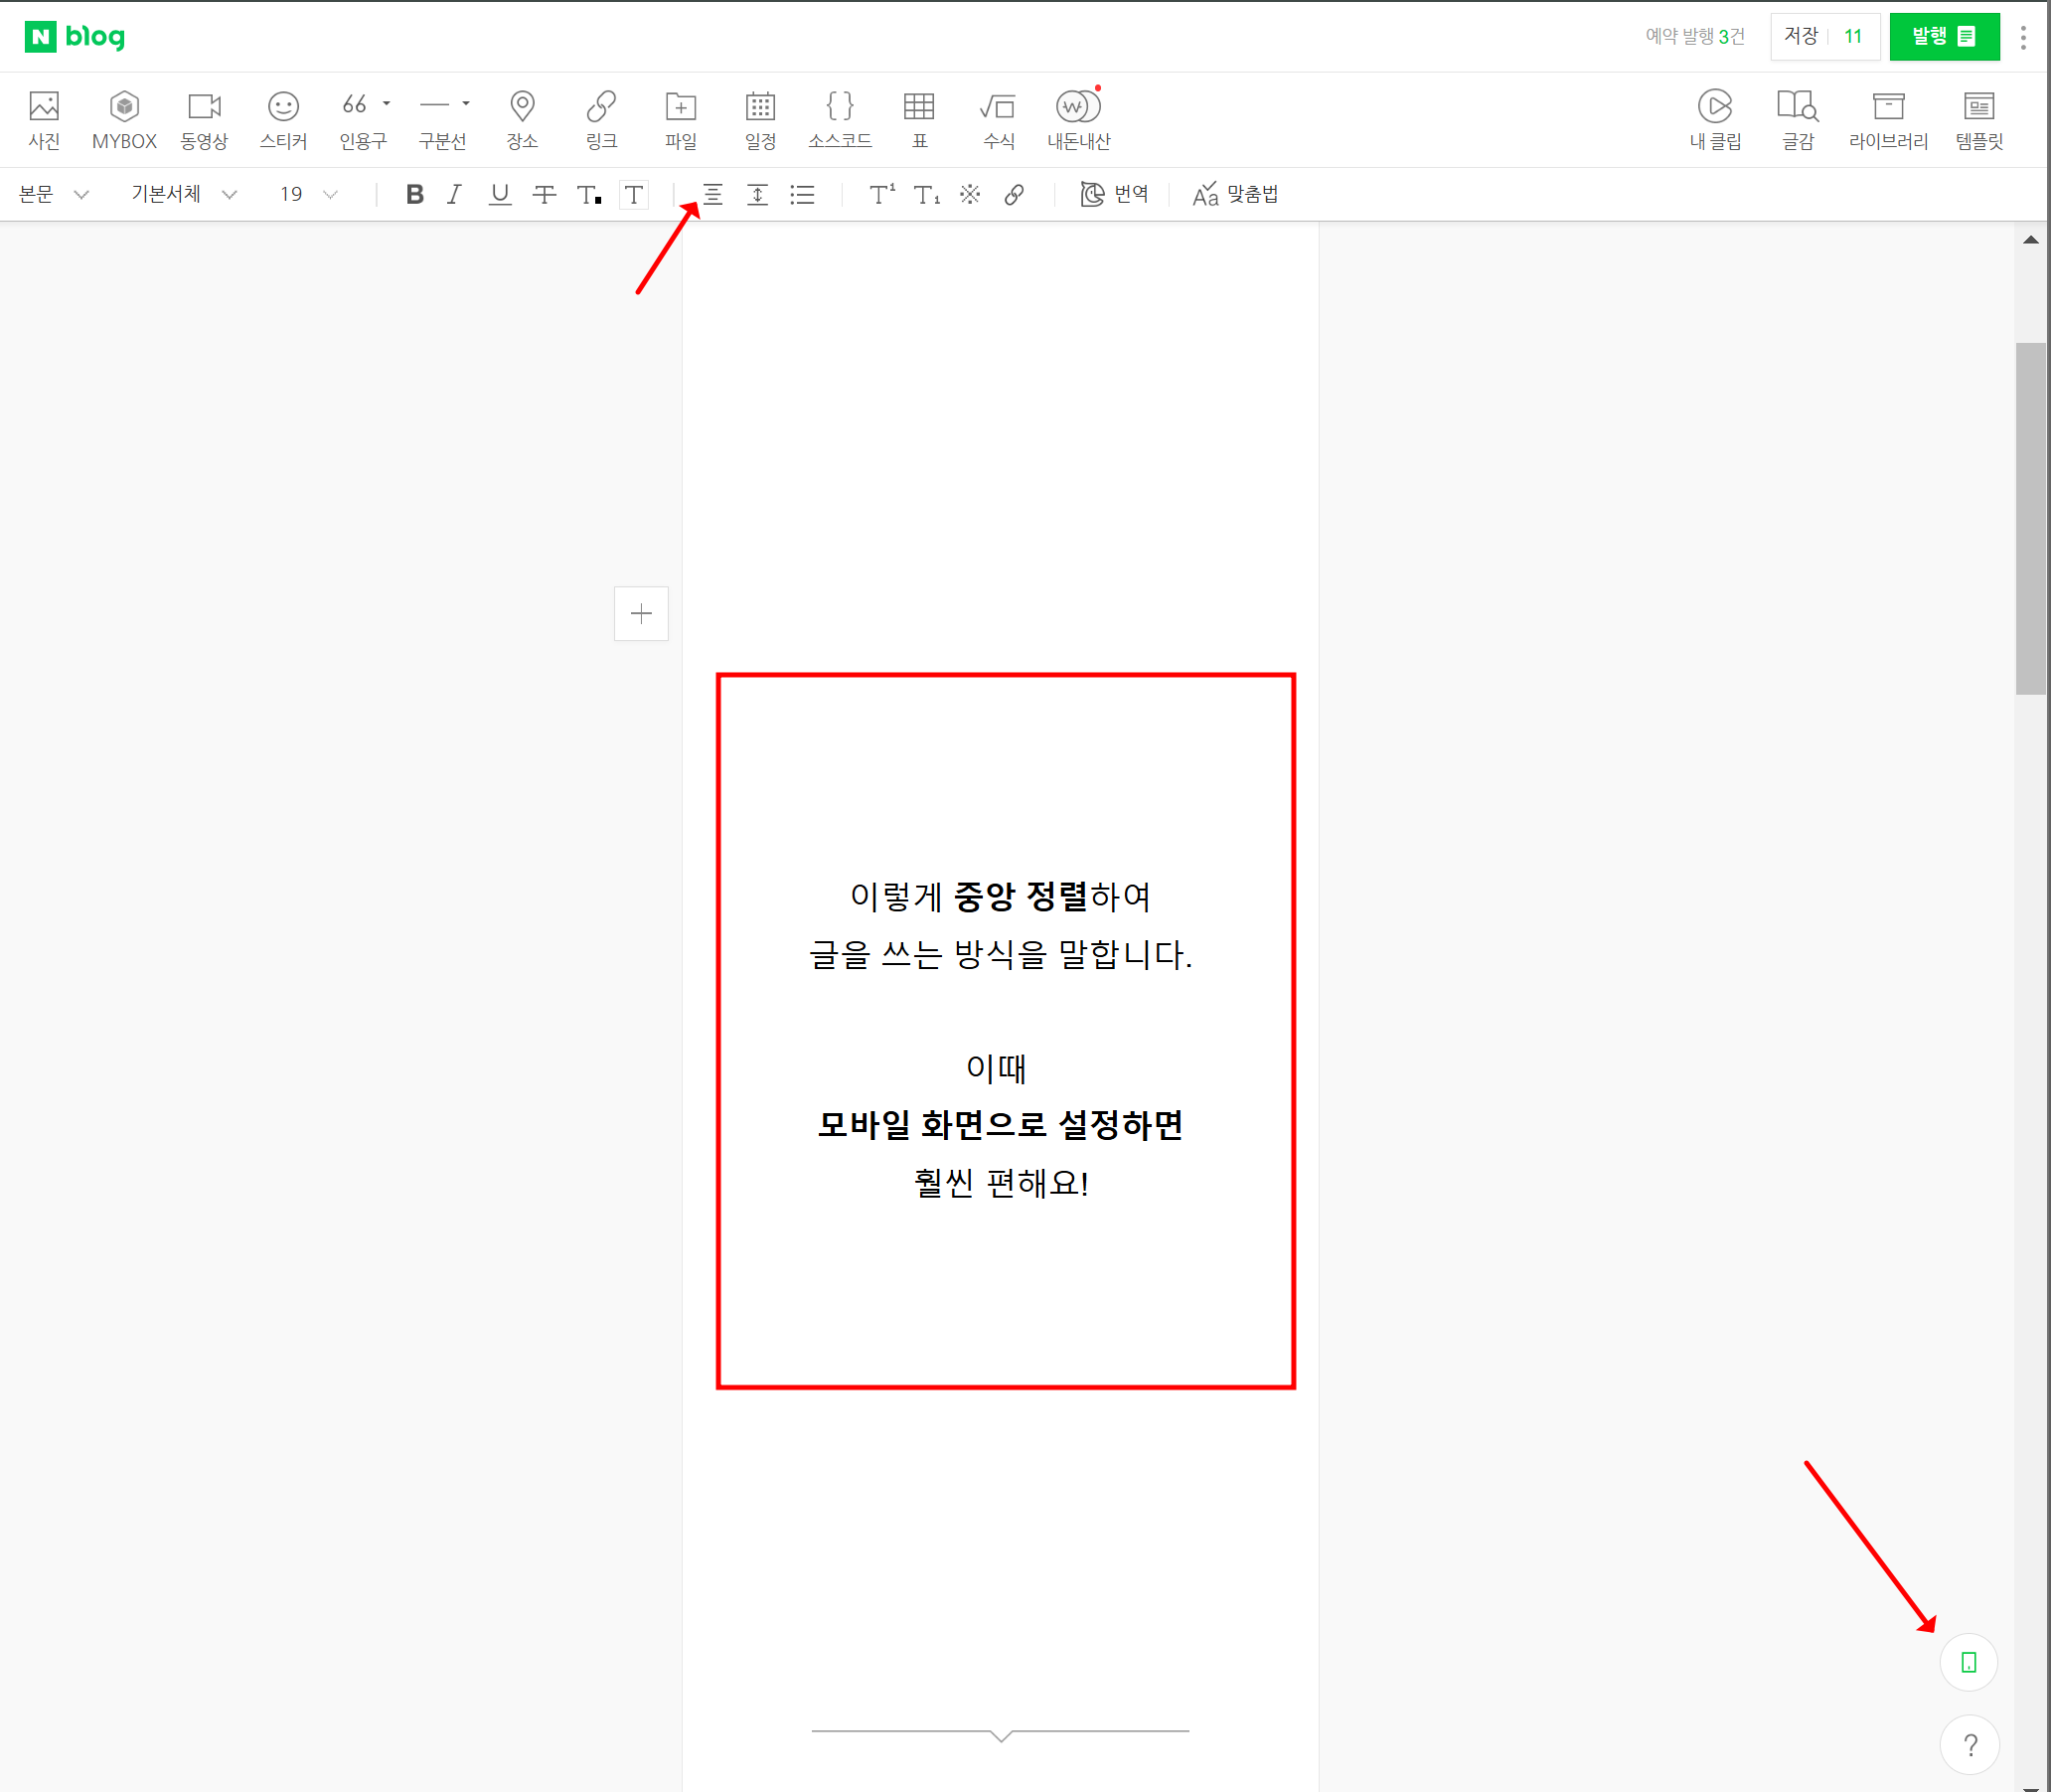Switch to mobile screen preview

[x=1968, y=1662]
